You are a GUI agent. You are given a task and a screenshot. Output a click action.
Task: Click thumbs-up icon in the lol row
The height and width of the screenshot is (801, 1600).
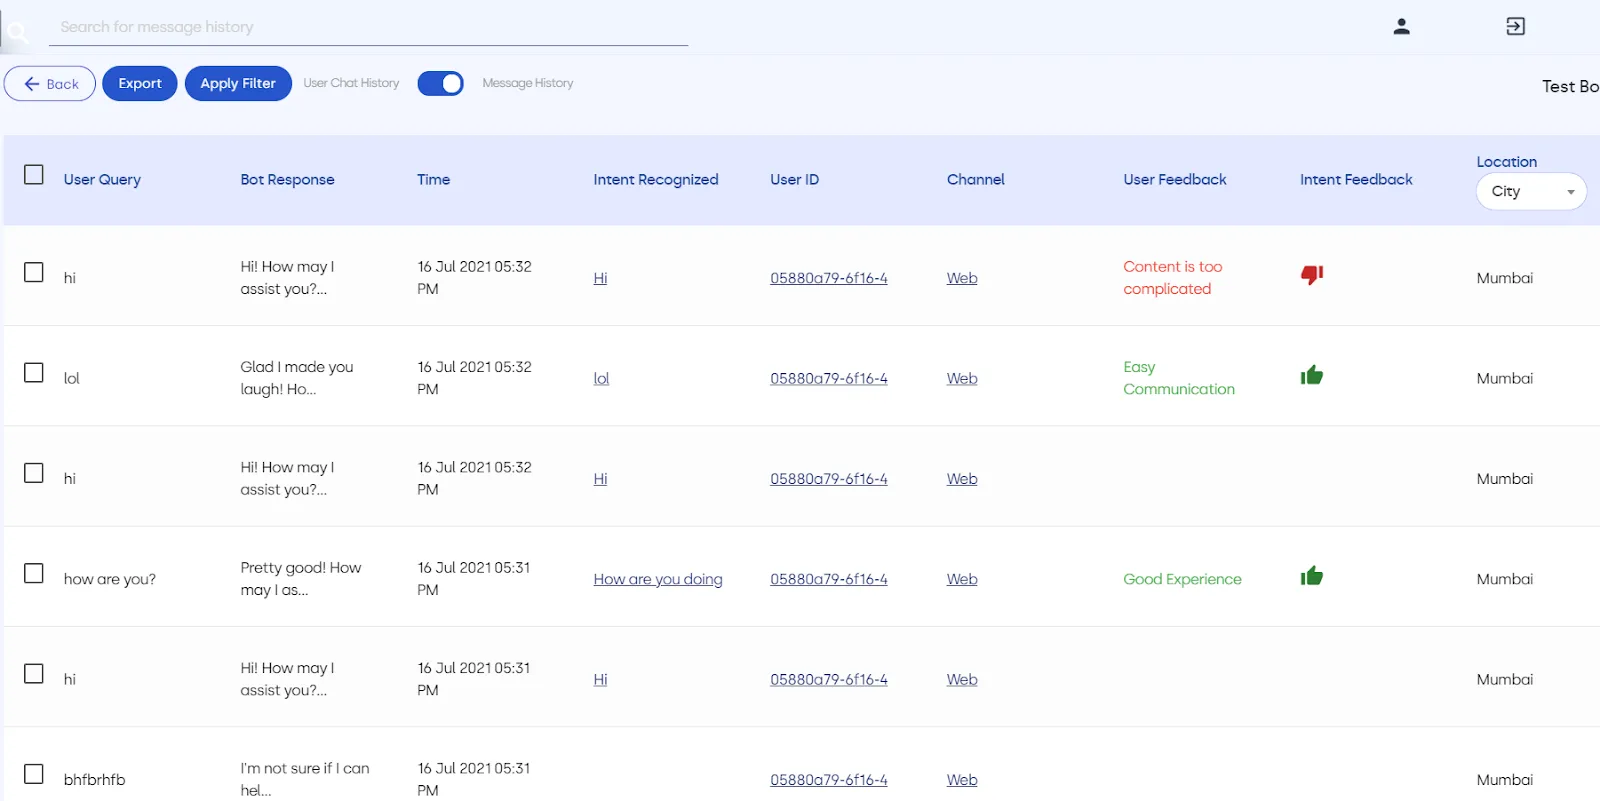click(1311, 375)
